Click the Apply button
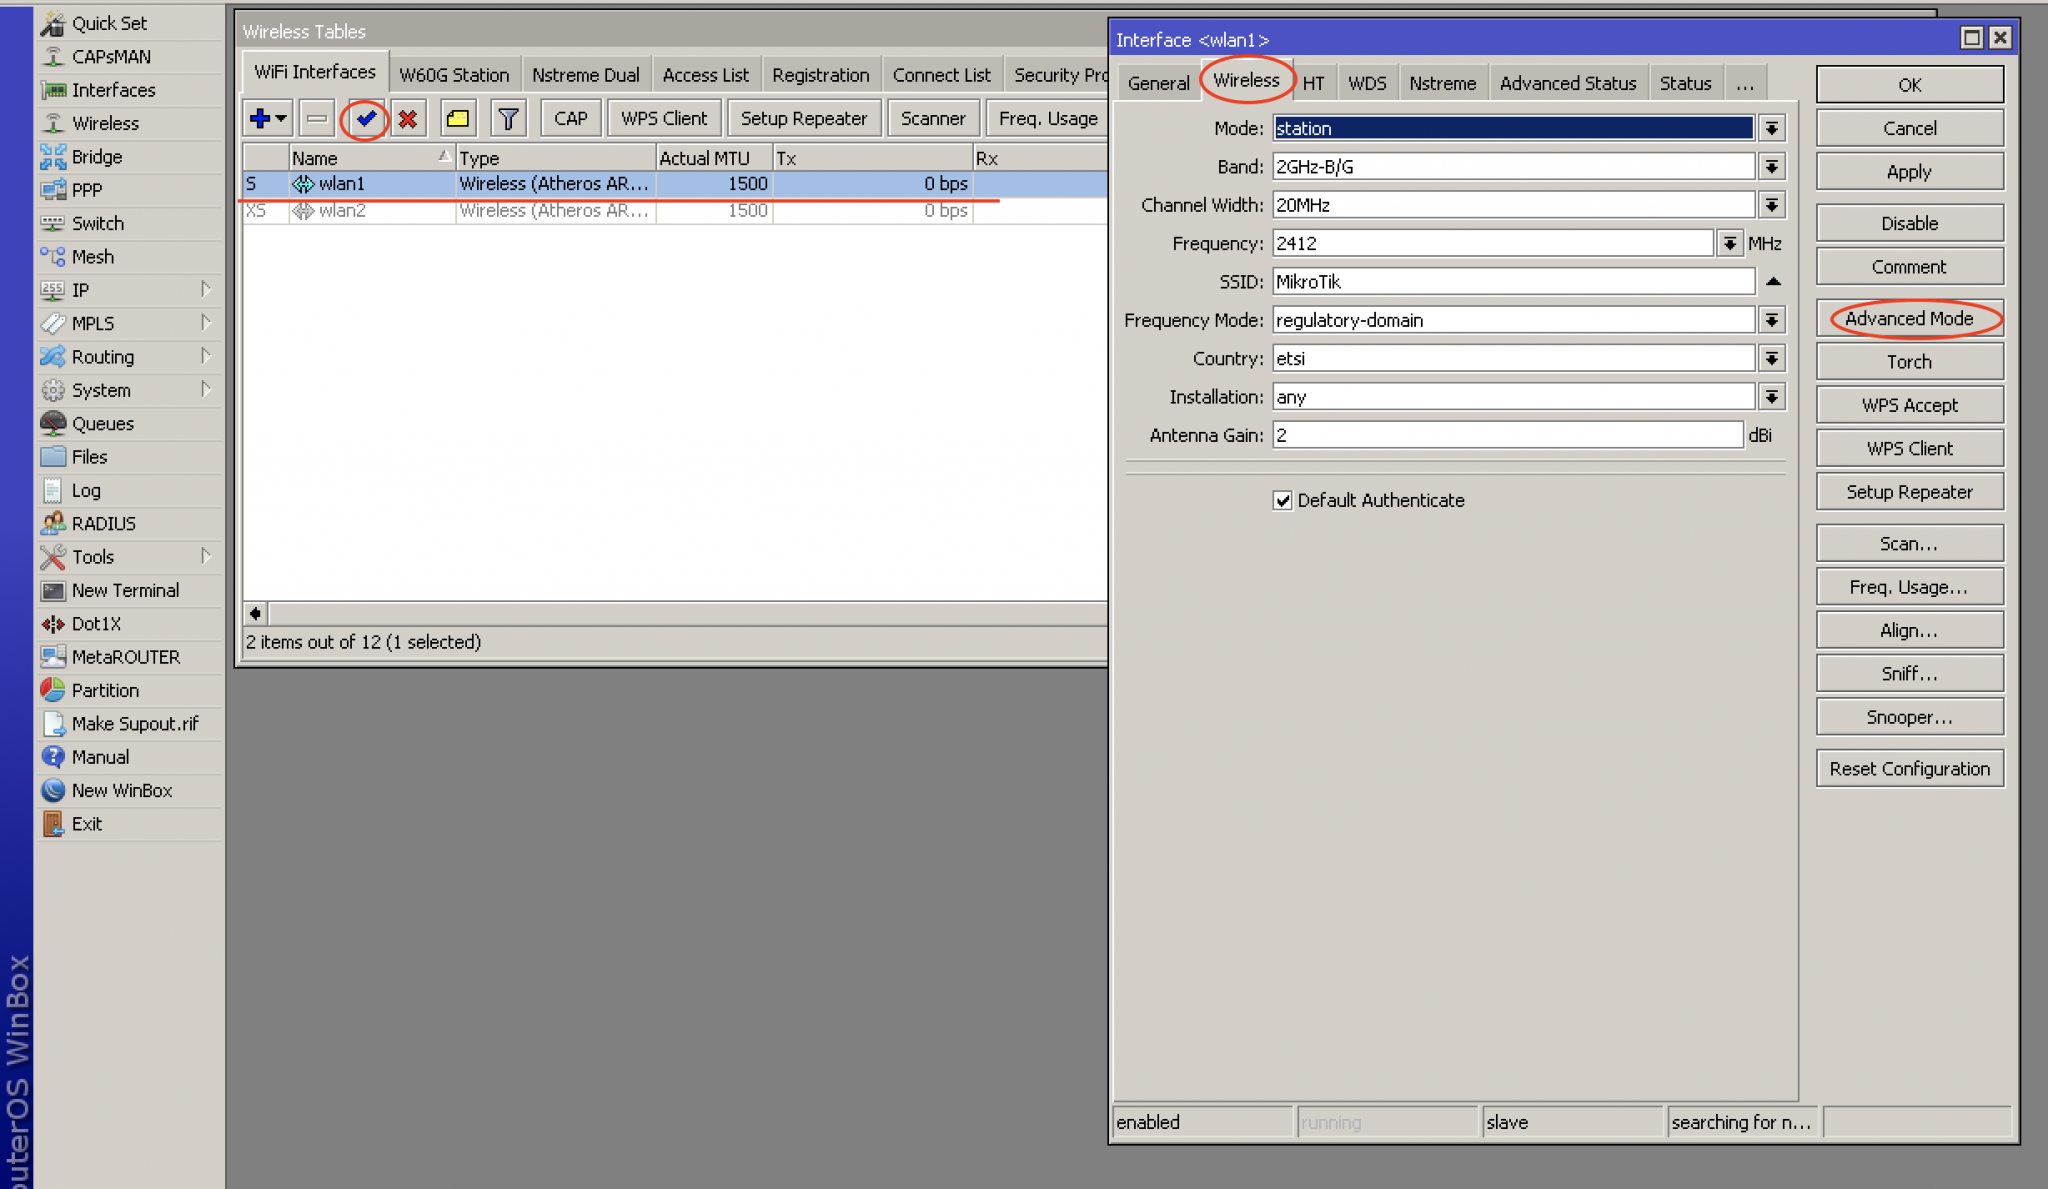Screen dimensions: 2048x1189 (1909, 172)
